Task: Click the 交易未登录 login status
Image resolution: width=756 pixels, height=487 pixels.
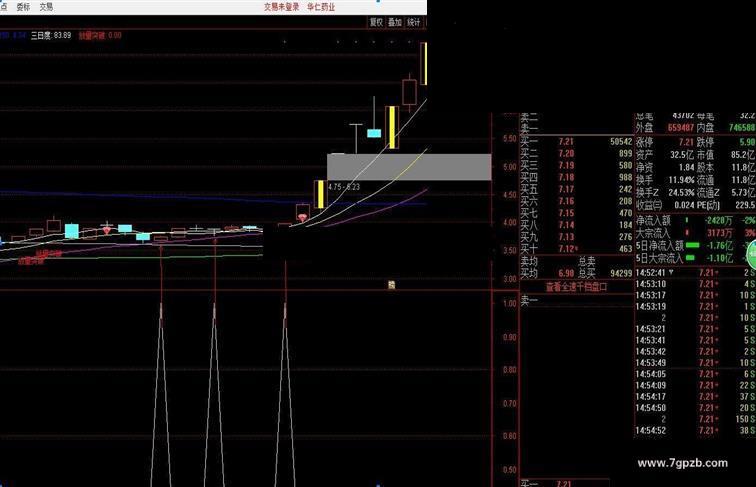Action: click(282, 7)
